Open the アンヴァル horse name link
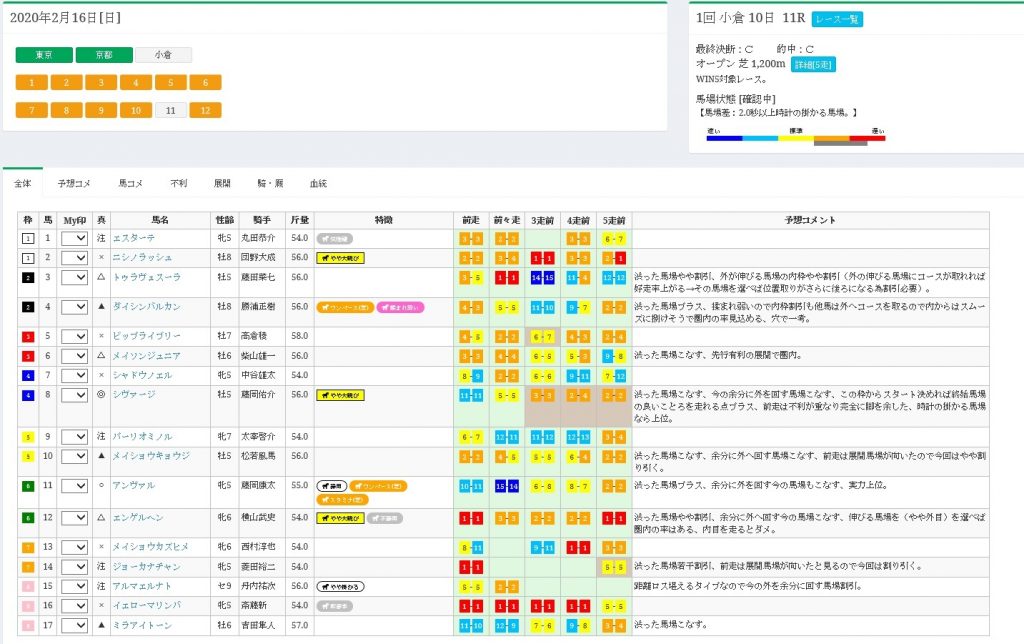The image size is (1024, 644). (134, 485)
